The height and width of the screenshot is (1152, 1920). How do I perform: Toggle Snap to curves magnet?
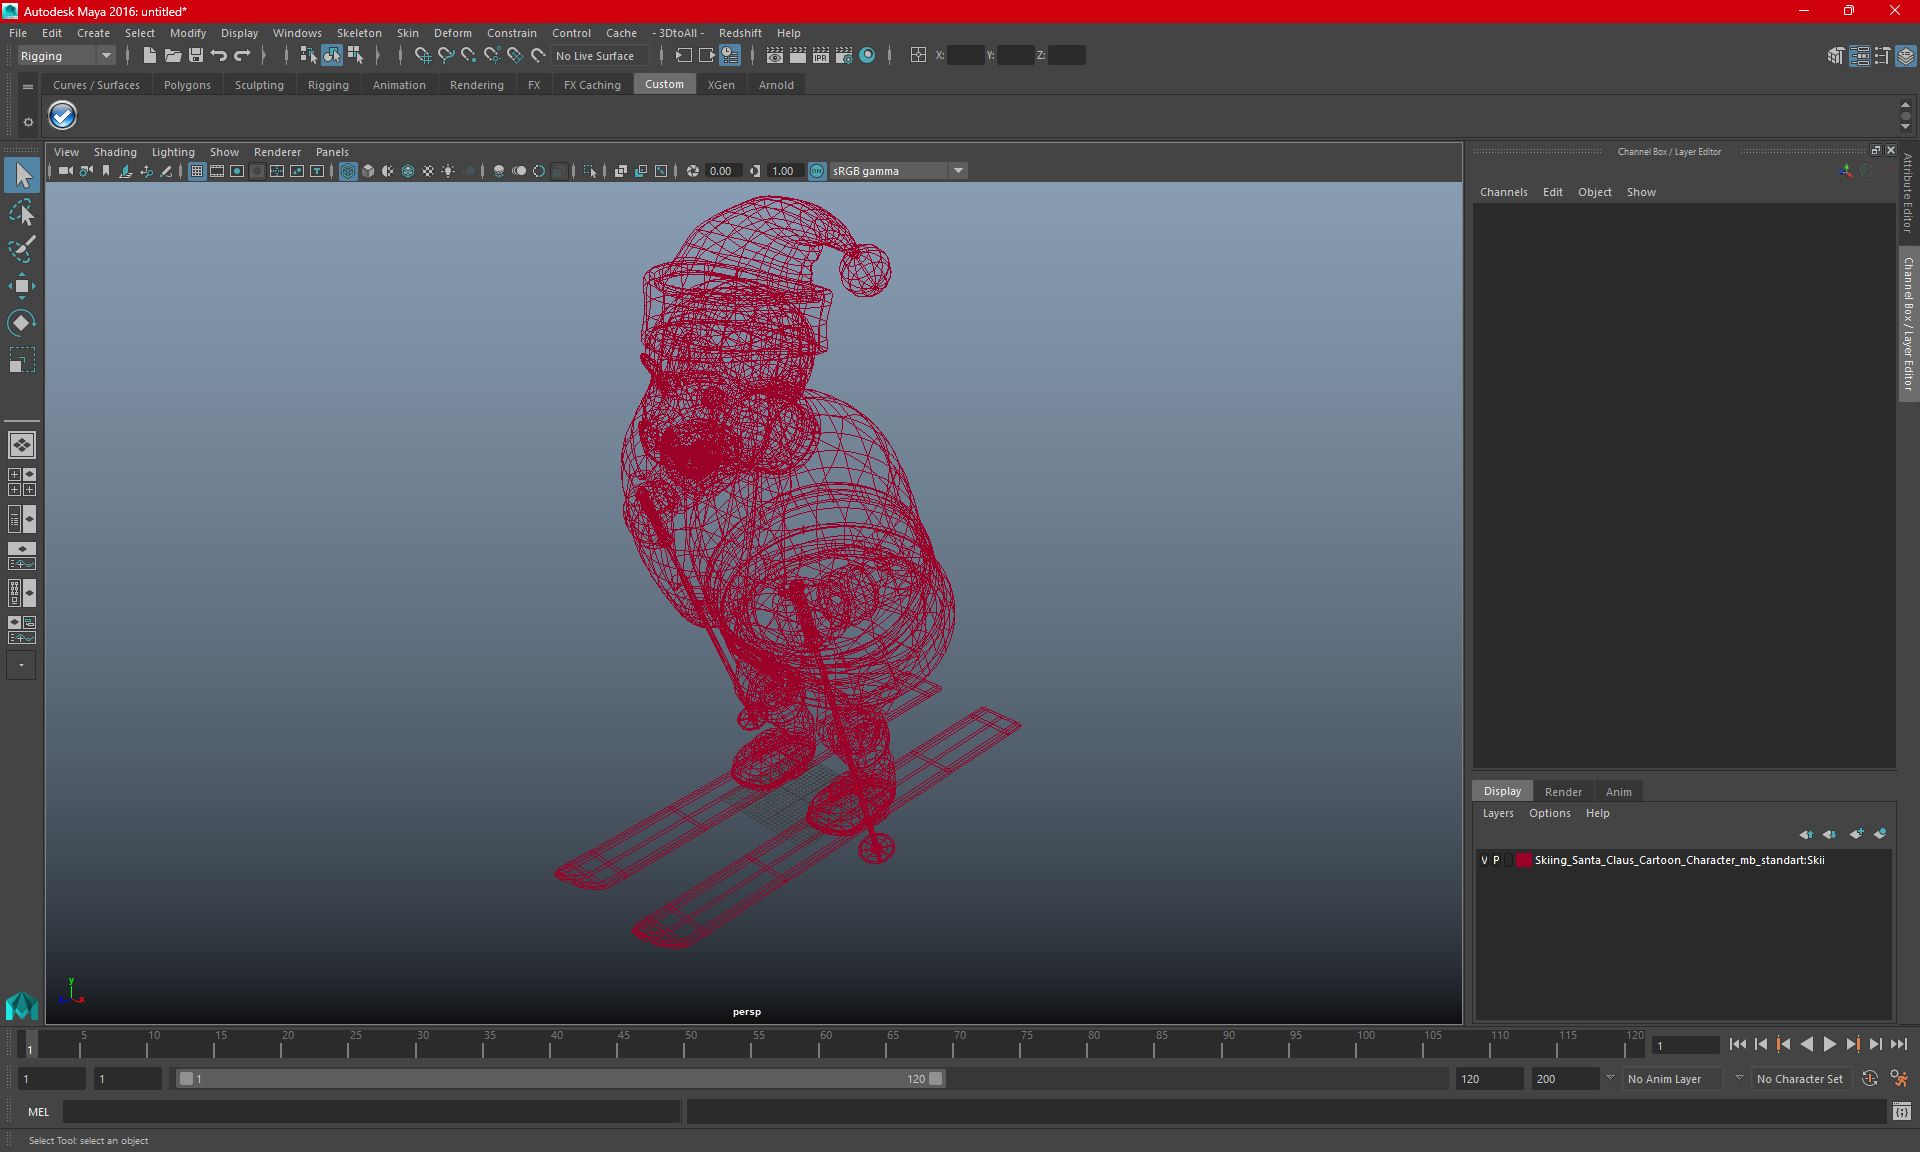(x=445, y=56)
